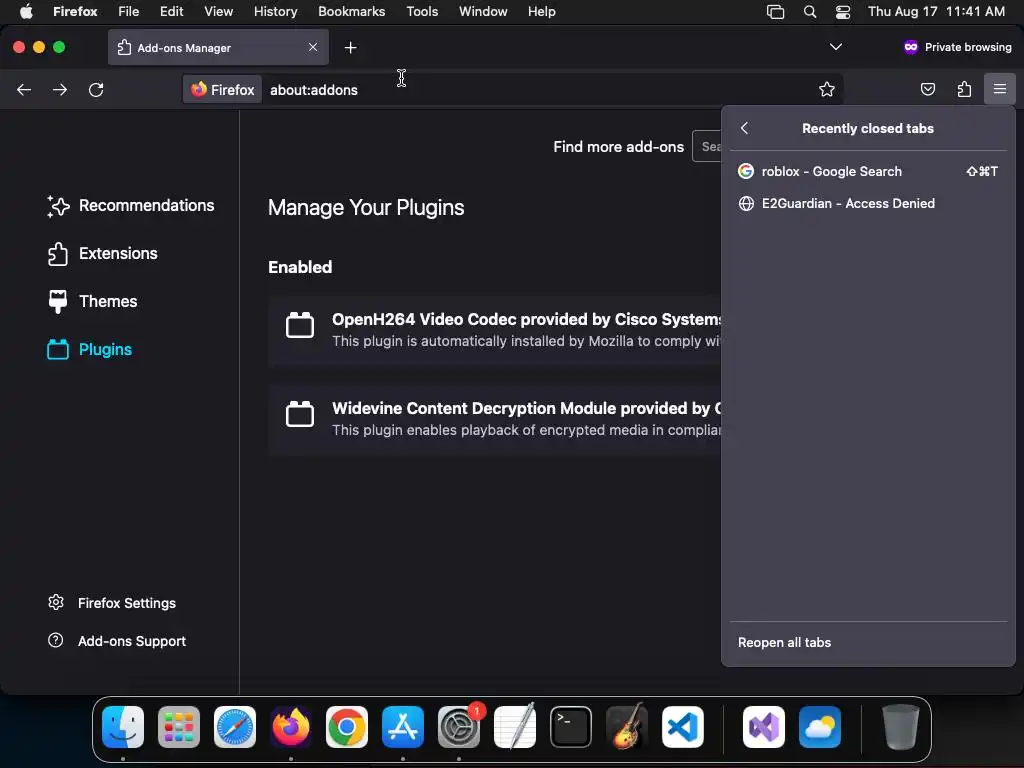Launch Google Chrome from the dock
This screenshot has width=1024, height=768.
[347, 727]
